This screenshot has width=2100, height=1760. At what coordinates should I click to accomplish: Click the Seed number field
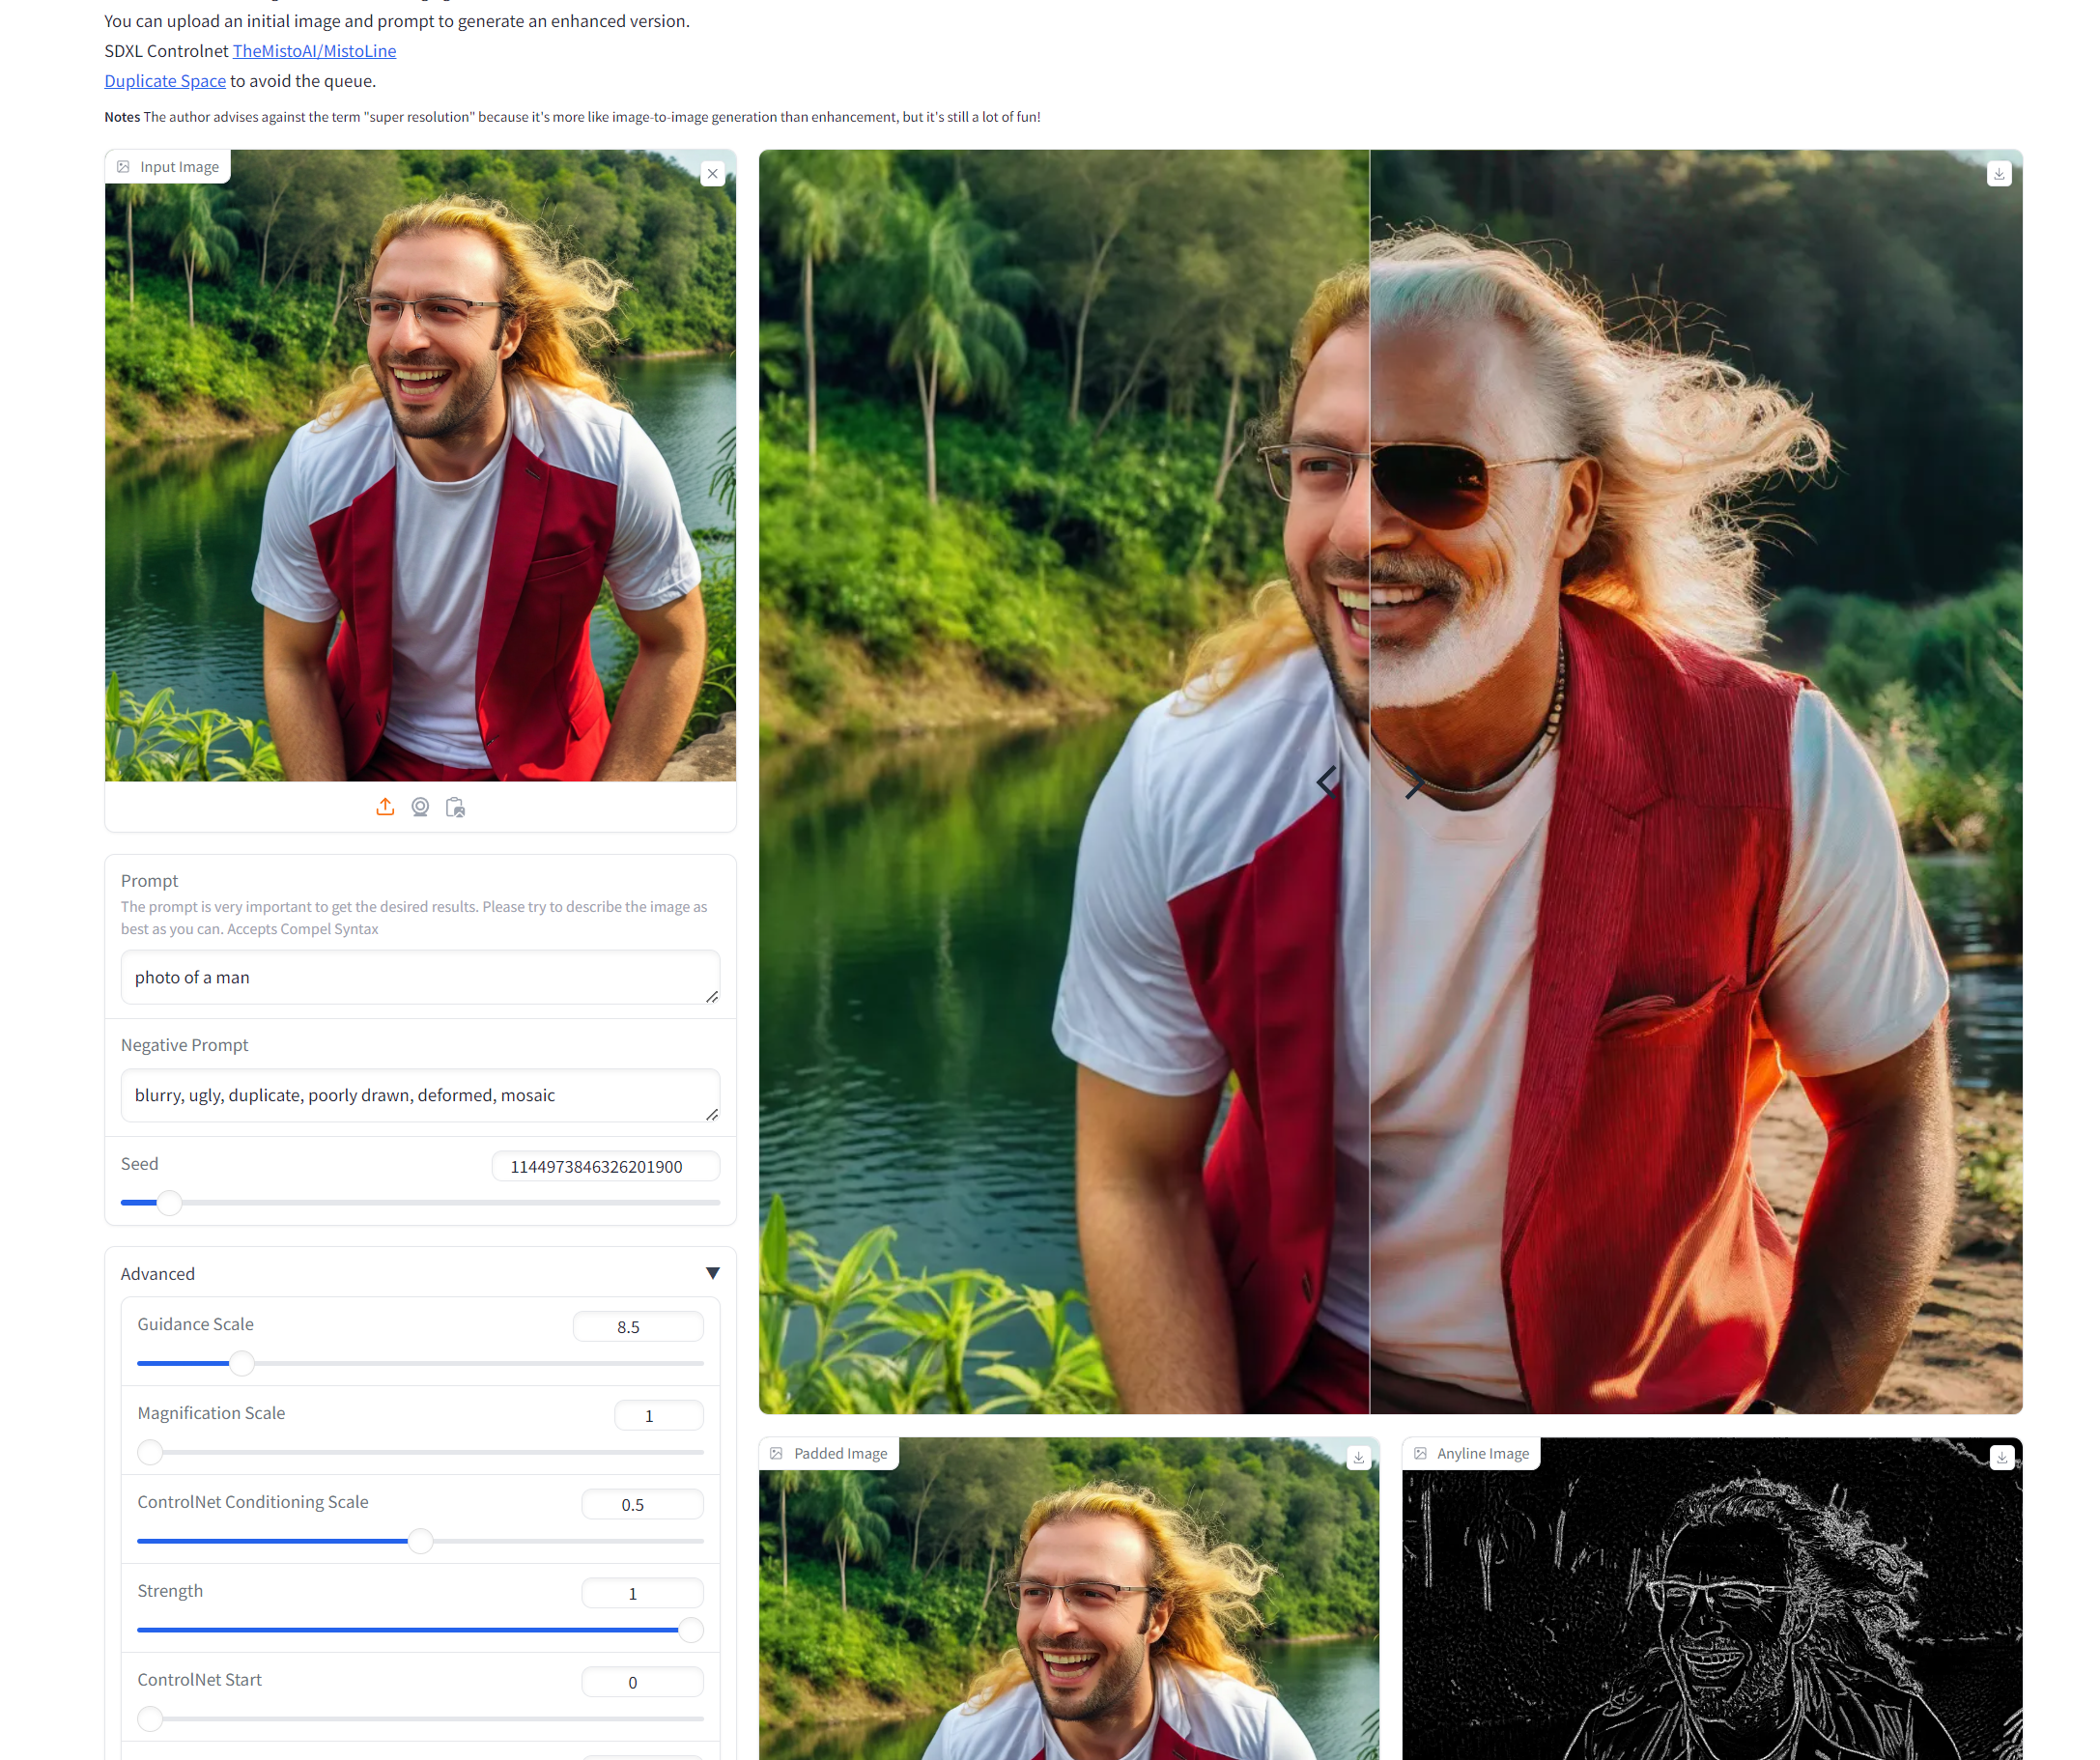[604, 1167]
